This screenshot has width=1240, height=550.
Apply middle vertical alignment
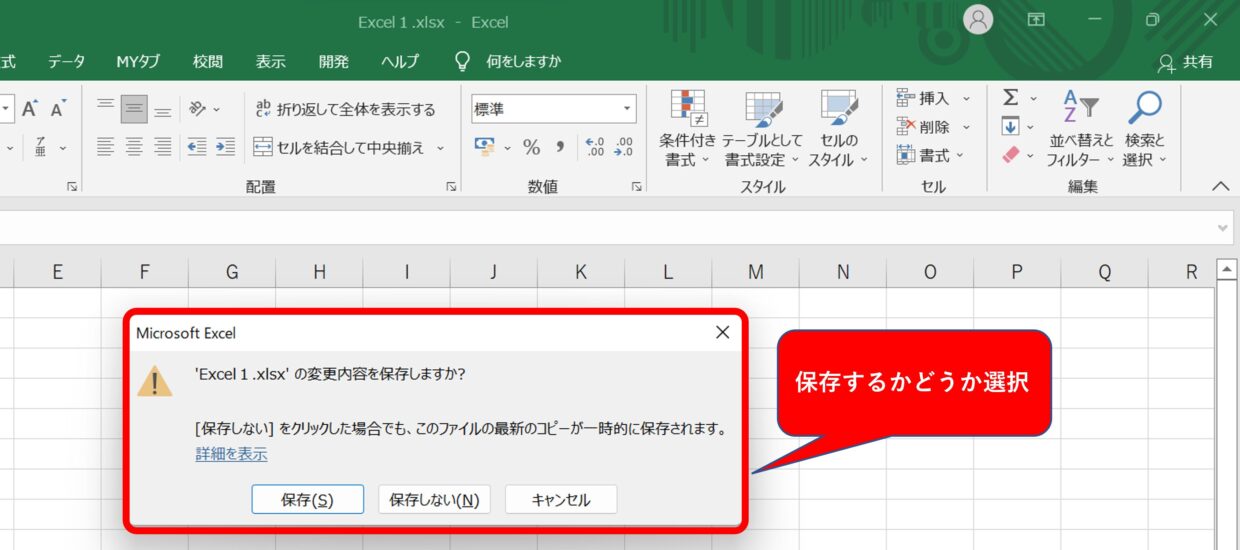(x=134, y=108)
